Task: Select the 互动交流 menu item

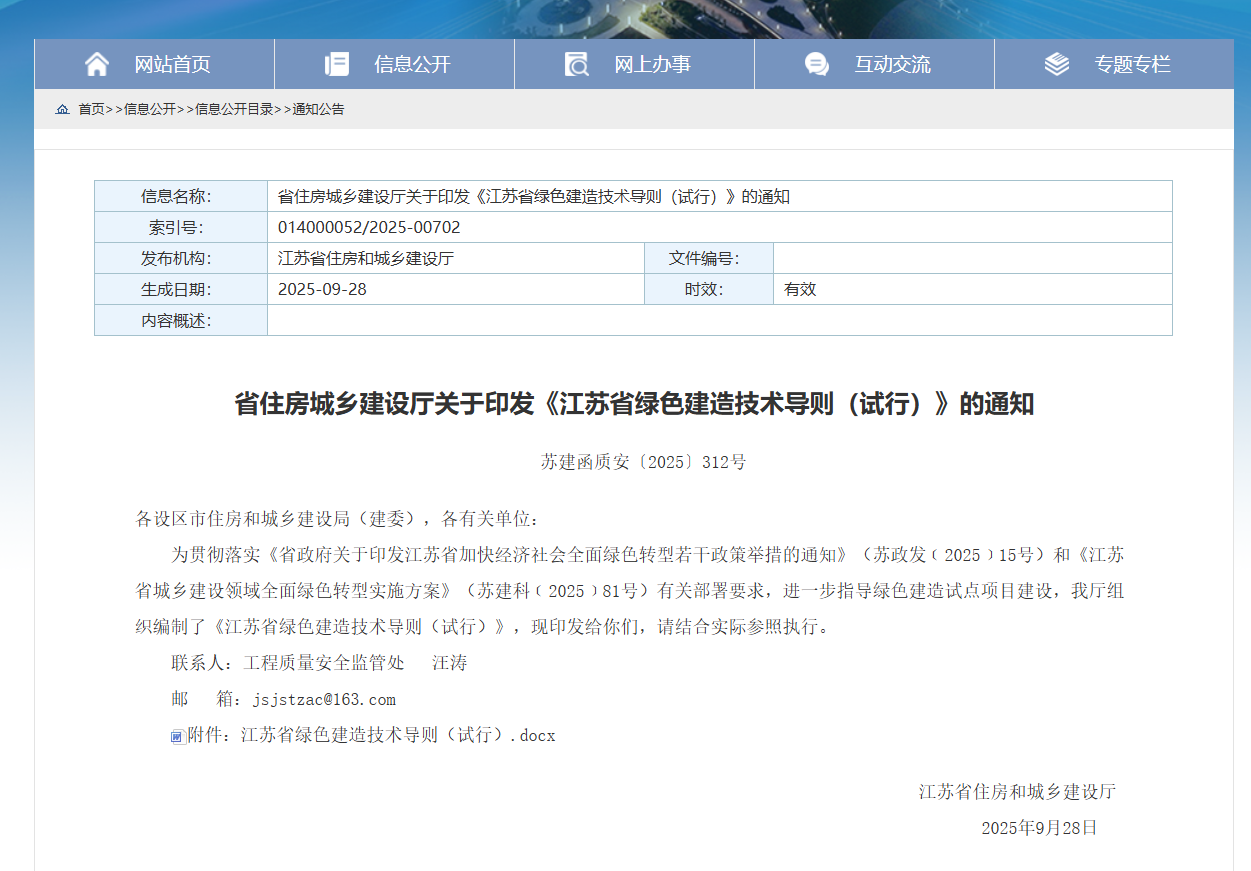Action: [x=892, y=64]
